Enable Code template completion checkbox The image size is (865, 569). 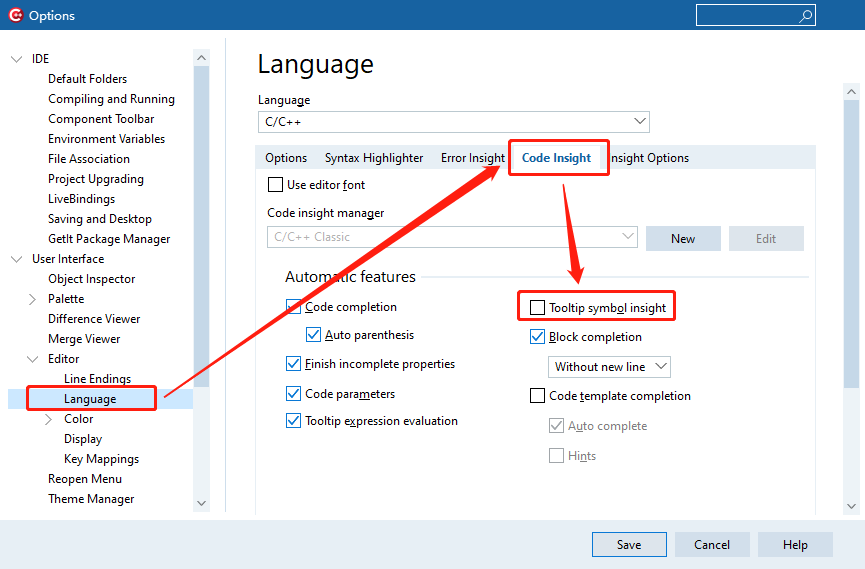(x=537, y=396)
